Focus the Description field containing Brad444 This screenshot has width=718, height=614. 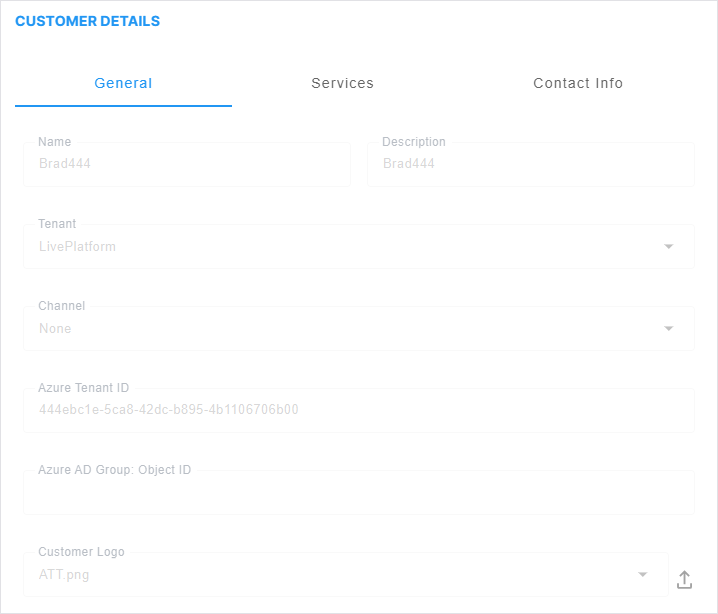[x=530, y=164]
